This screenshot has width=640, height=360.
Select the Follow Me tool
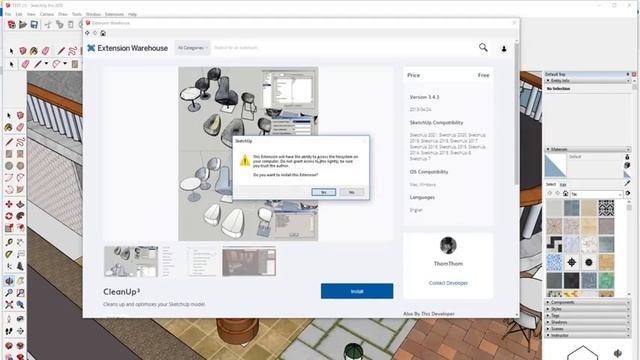pos(20,216)
